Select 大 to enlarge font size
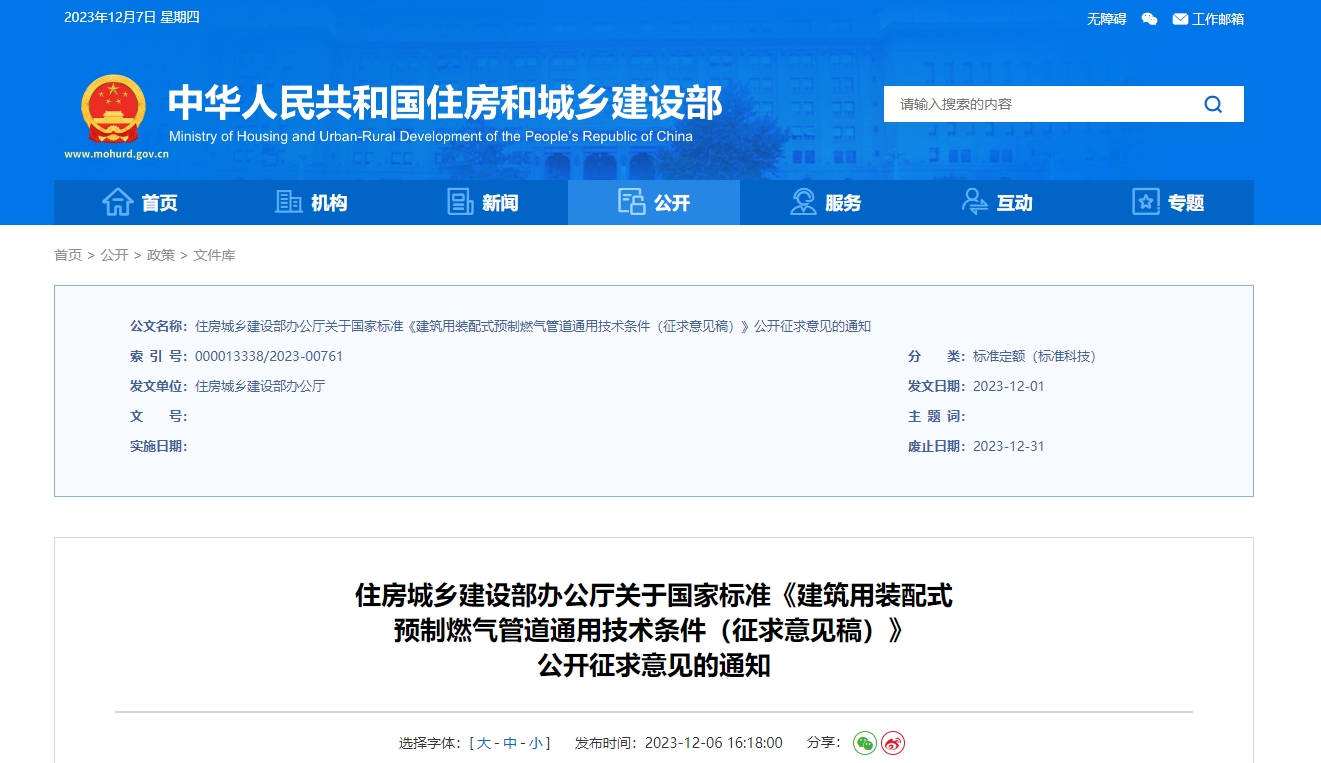The height and width of the screenshot is (763, 1321). click(x=484, y=743)
